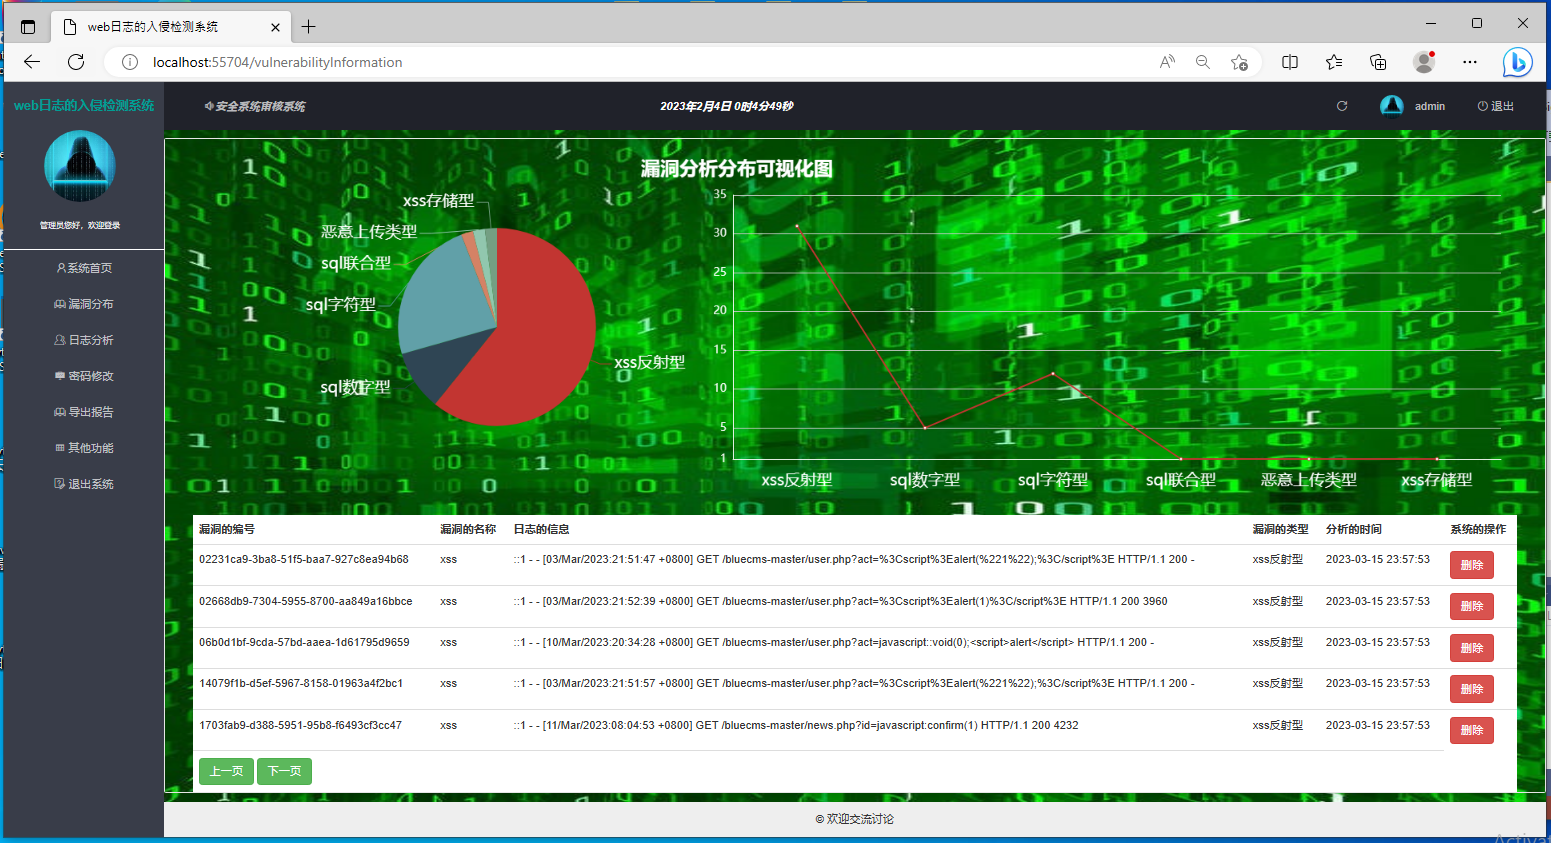The width and height of the screenshot is (1551, 843).
Task: Click the xss存储型 pie label
Action: [438, 201]
